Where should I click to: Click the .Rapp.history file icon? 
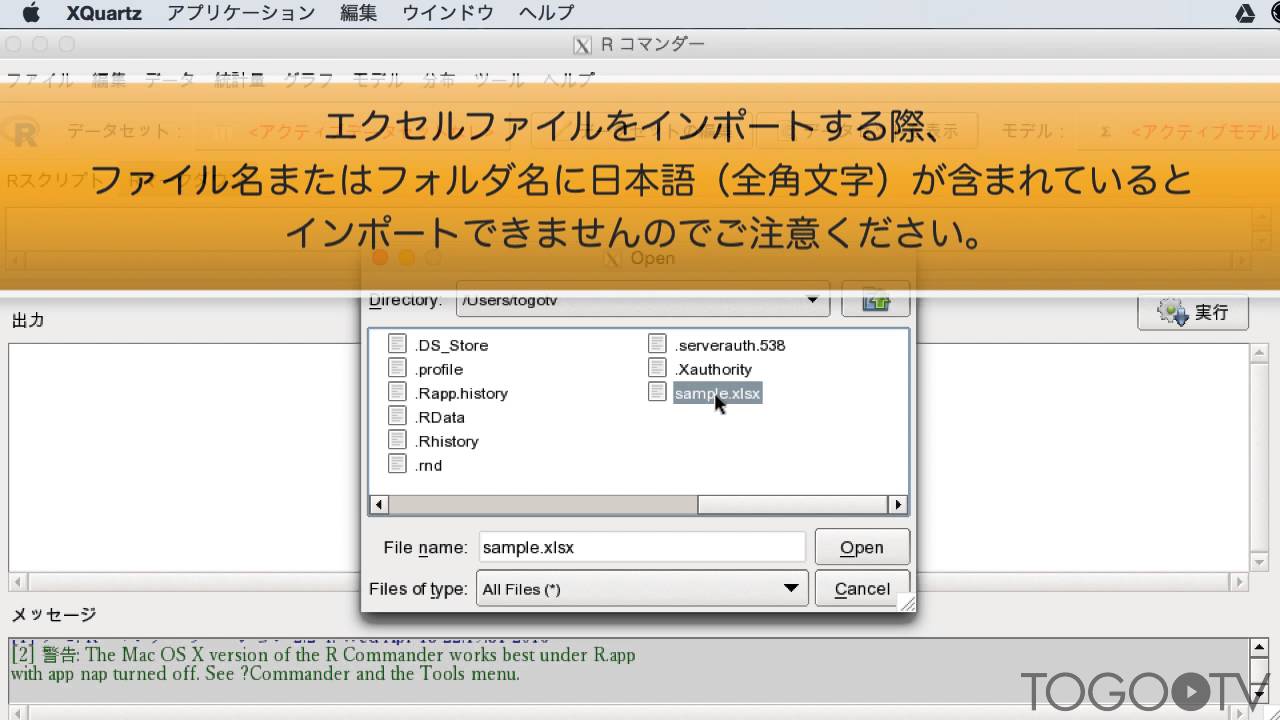397,392
